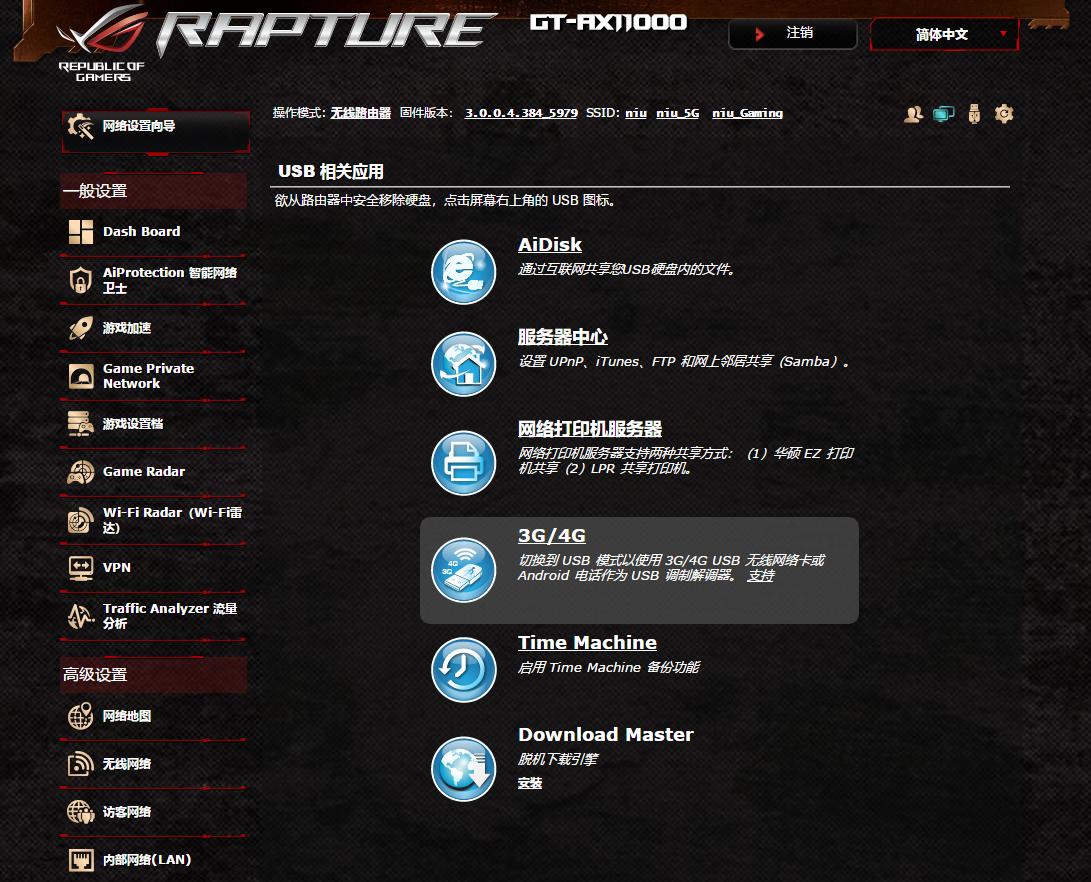Open the 网络打印机服务器 title link
Screen dimensions: 1091x882
pos(590,428)
